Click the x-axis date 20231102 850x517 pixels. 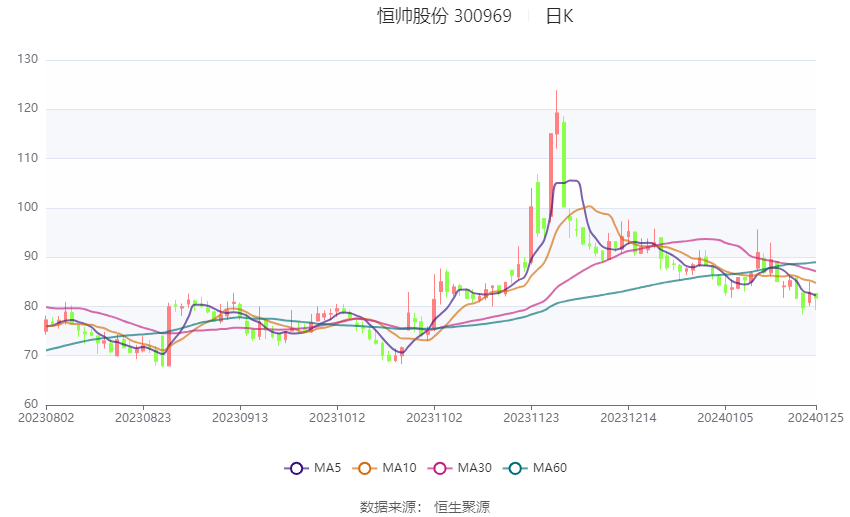pos(434,418)
